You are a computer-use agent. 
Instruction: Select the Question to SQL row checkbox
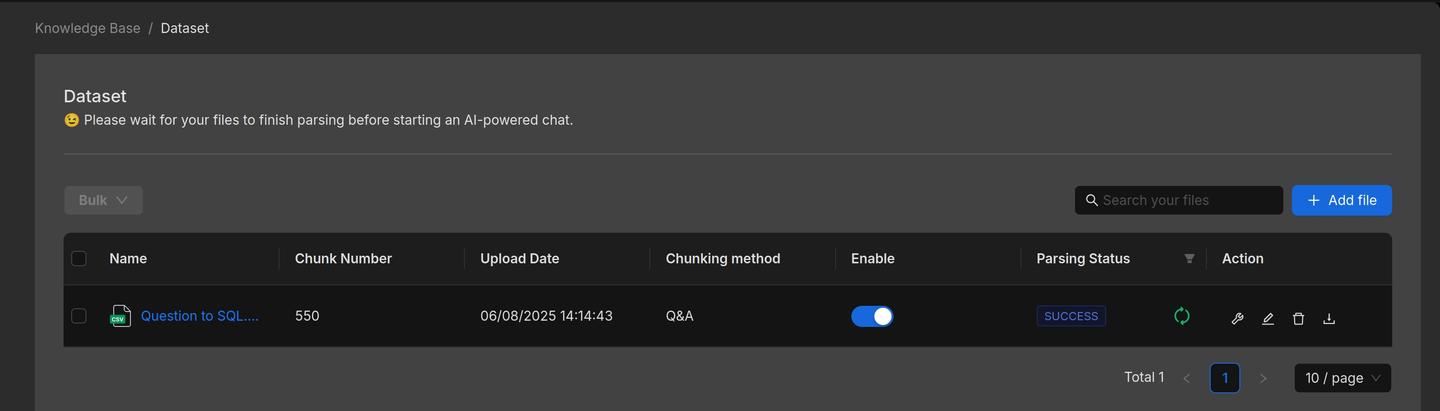[79, 316]
